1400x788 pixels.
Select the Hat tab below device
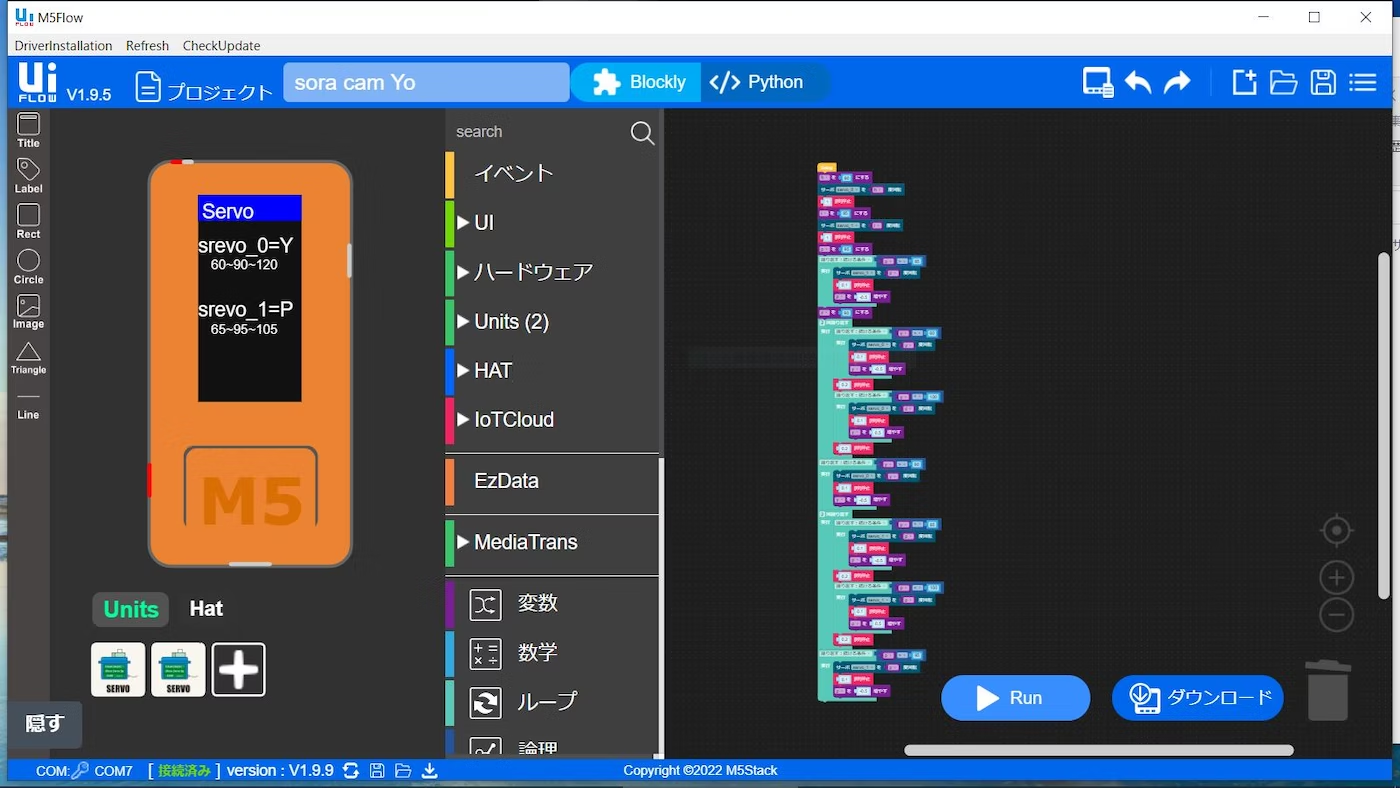point(206,609)
